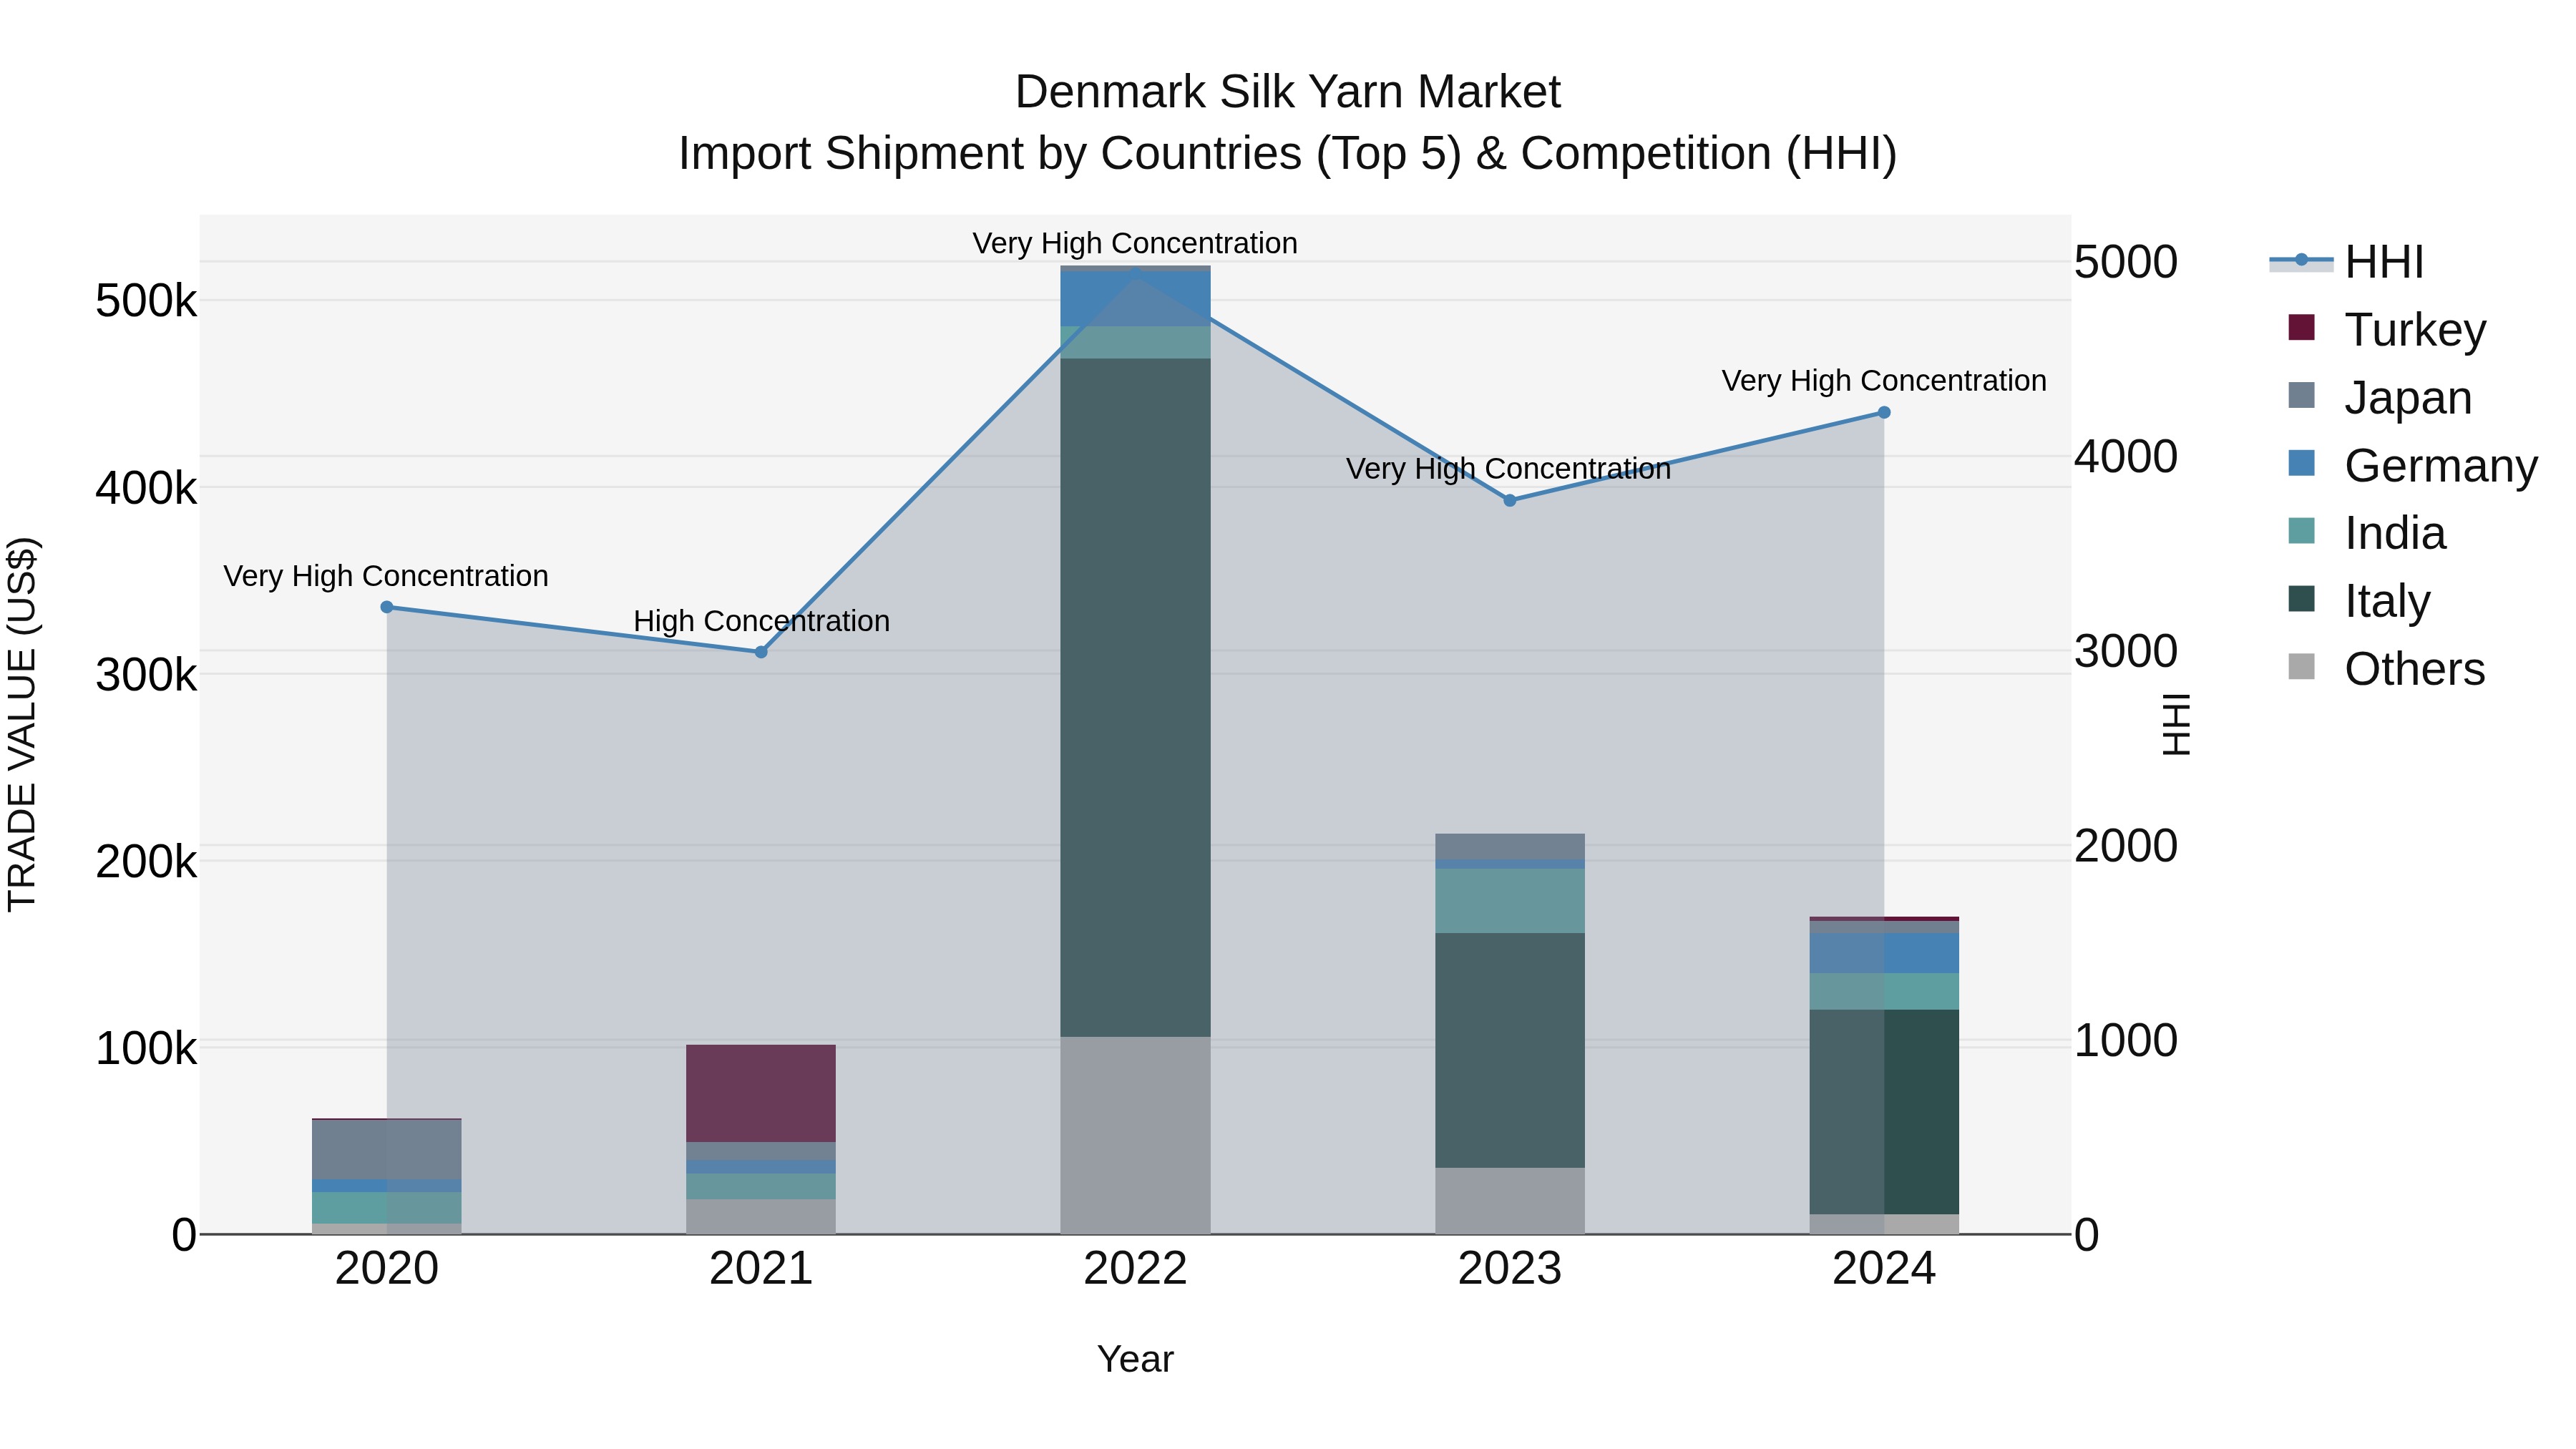Click the Others segment of 2023 bar
Viewport: 2576px width, 1449px height.
point(1510,1200)
